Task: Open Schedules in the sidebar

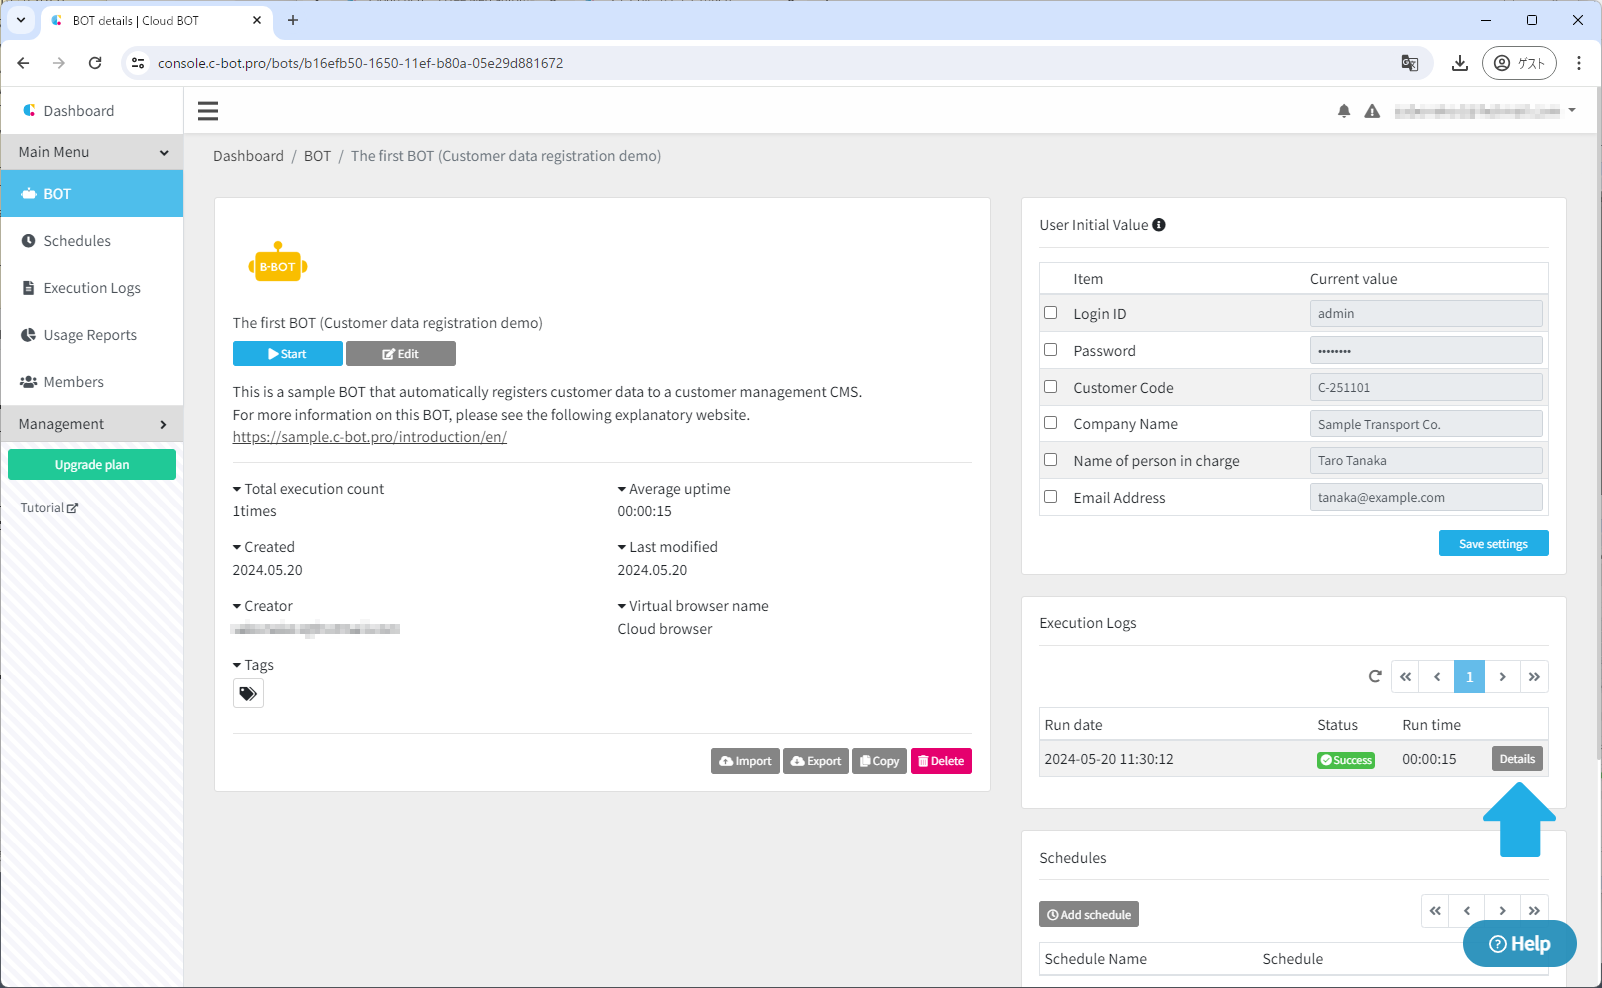Action: (x=77, y=241)
